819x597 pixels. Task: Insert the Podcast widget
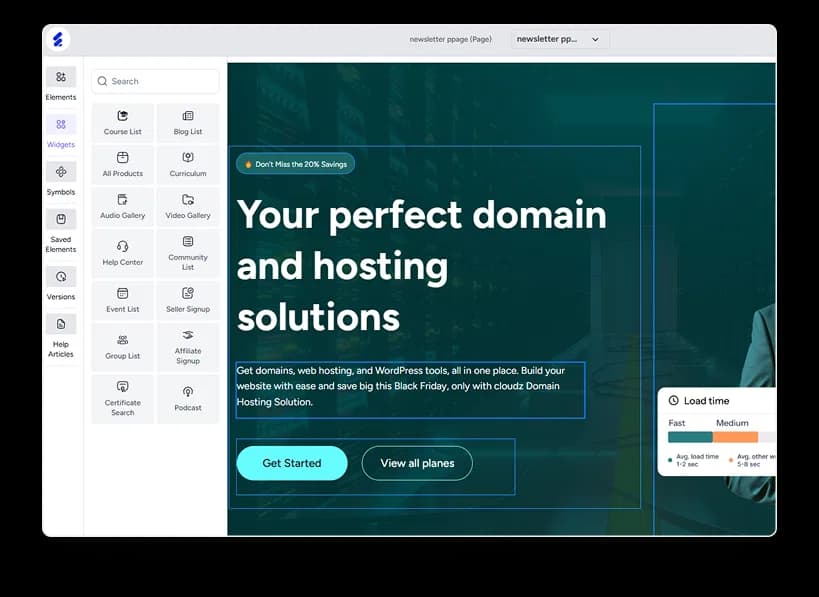click(x=188, y=398)
